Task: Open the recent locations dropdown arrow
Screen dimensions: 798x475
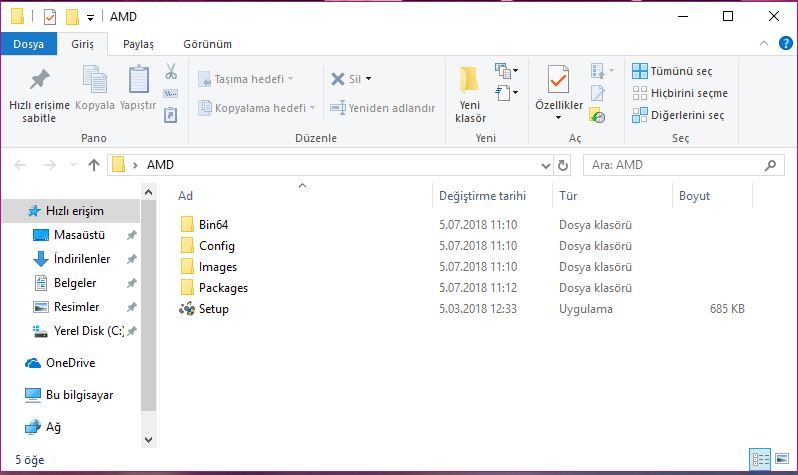Action: pos(73,165)
